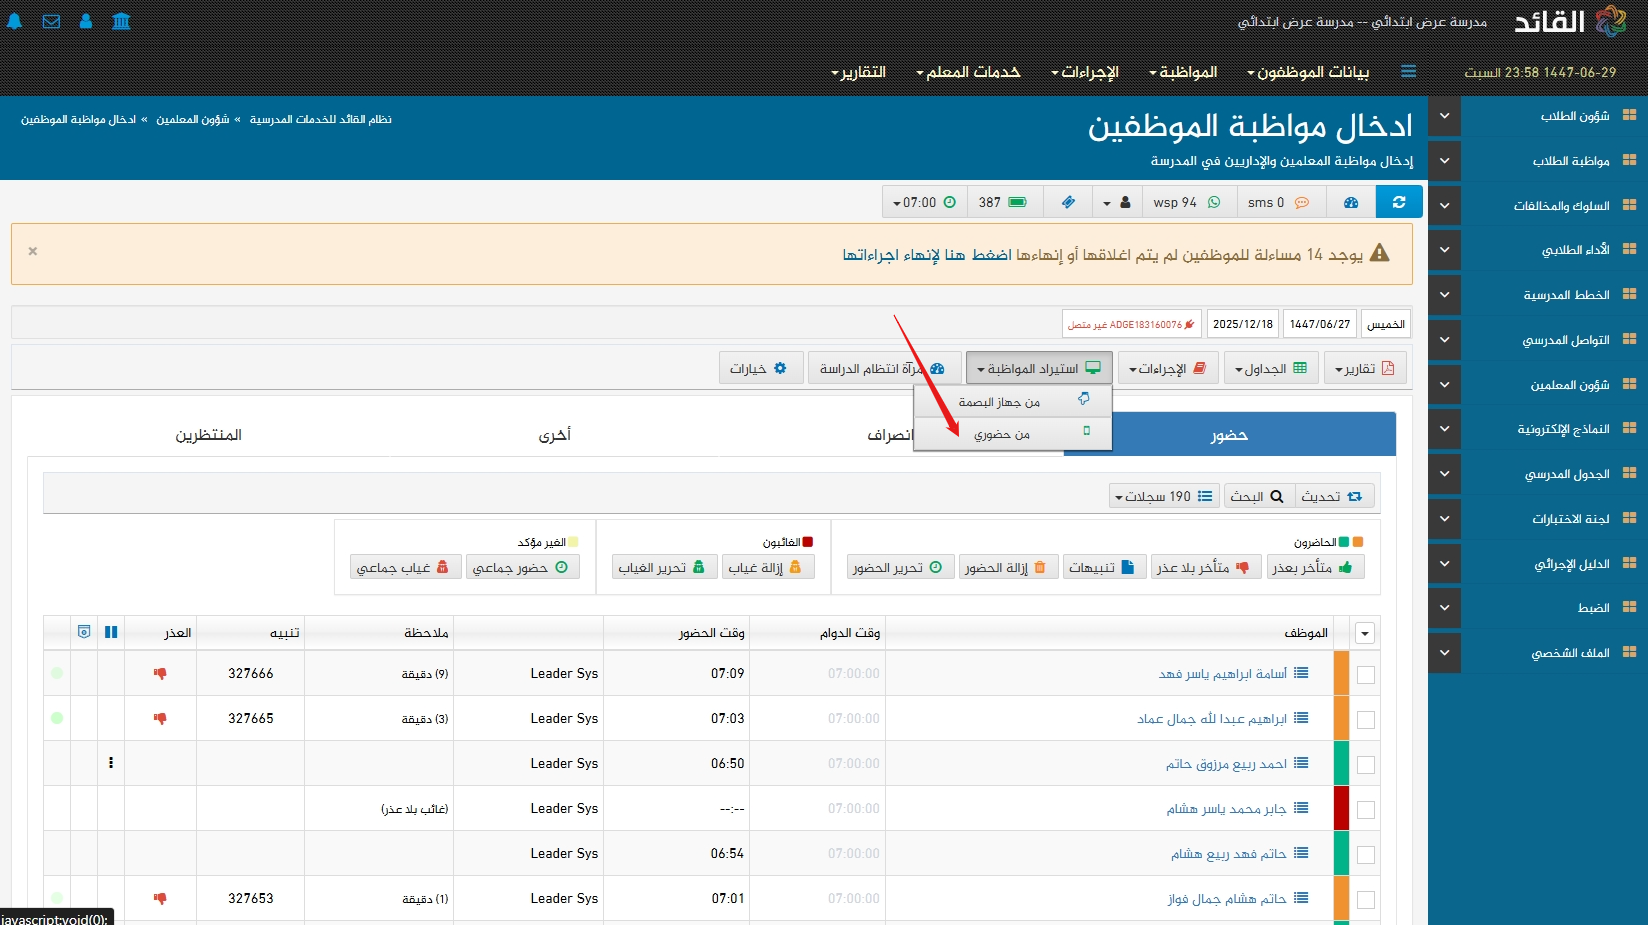Click the blue tag icon in toolbar
Screen dimensions: 1648x925
pyautogui.click(x=1068, y=202)
